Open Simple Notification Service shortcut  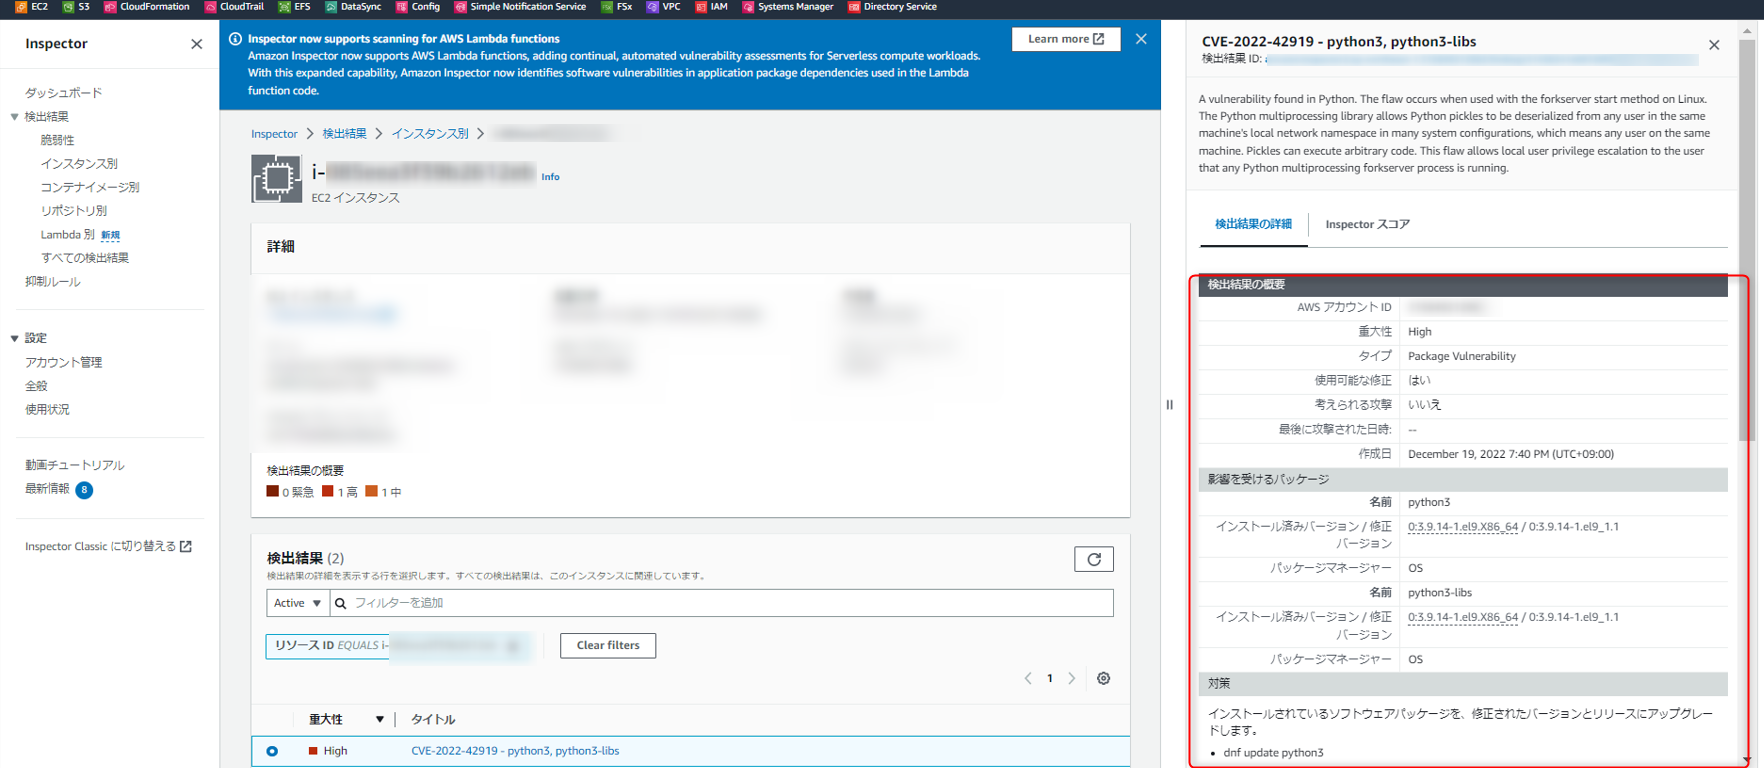520,7
